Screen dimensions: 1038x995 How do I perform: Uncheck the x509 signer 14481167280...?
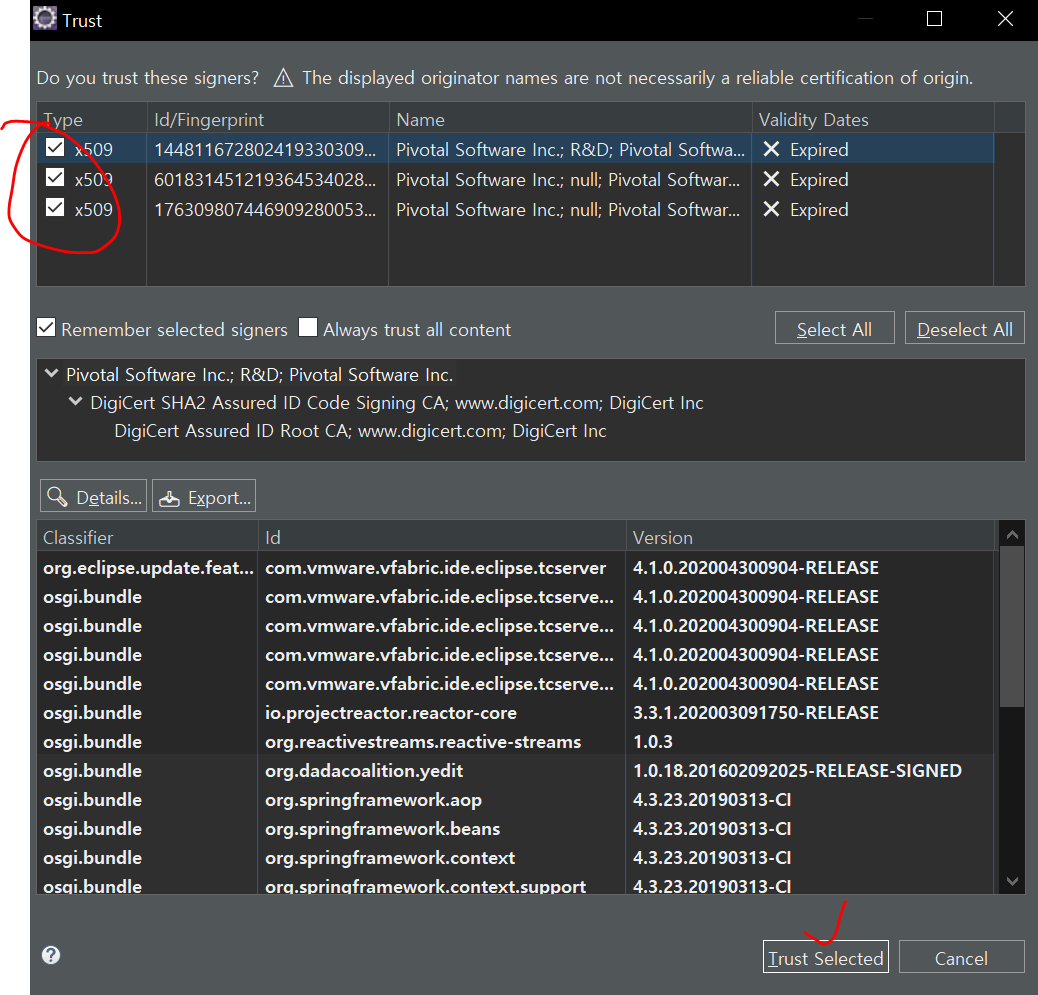click(x=55, y=148)
